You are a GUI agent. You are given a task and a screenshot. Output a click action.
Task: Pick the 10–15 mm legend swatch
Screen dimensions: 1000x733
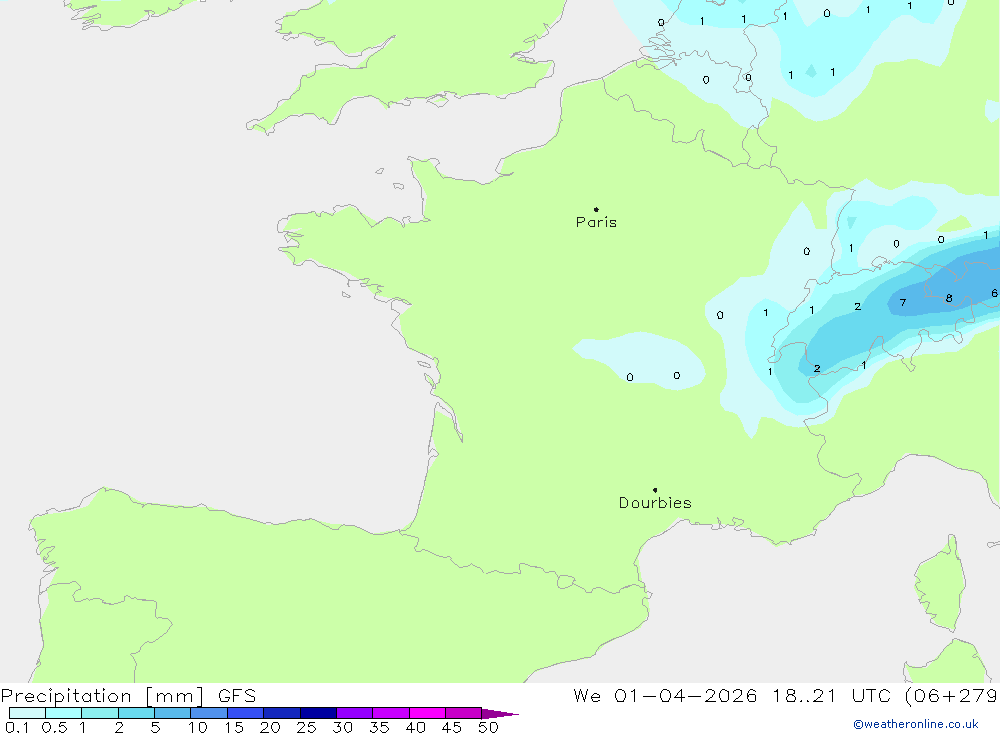(209, 713)
